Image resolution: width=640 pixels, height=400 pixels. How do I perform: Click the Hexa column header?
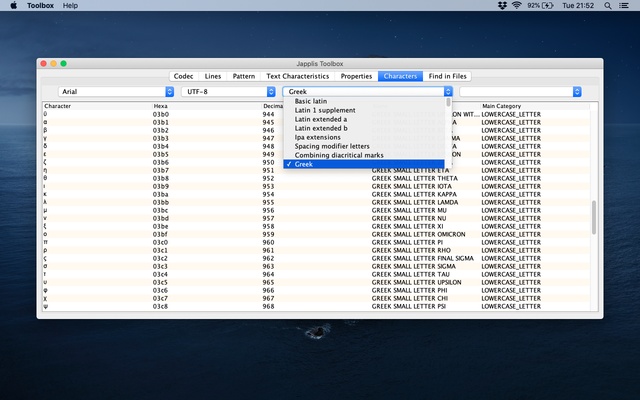(207, 106)
